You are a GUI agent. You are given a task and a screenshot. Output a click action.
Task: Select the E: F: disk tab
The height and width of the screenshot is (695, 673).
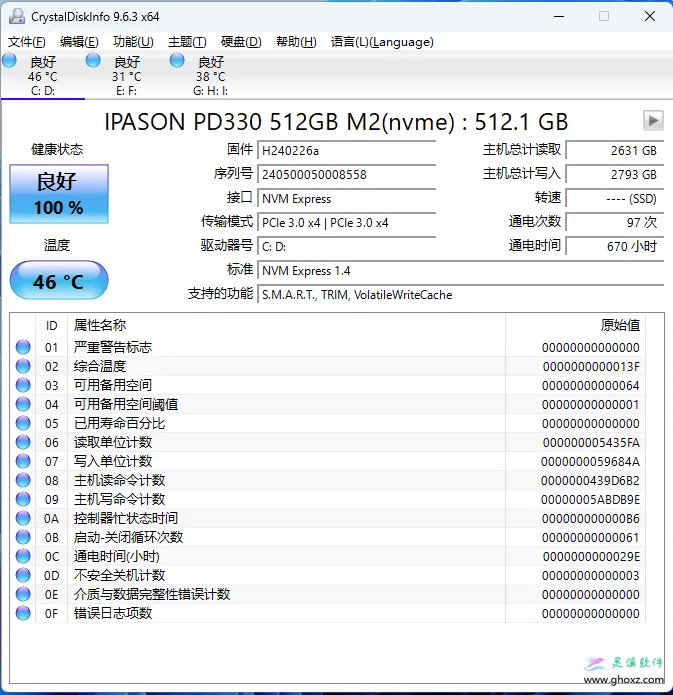[x=127, y=76]
